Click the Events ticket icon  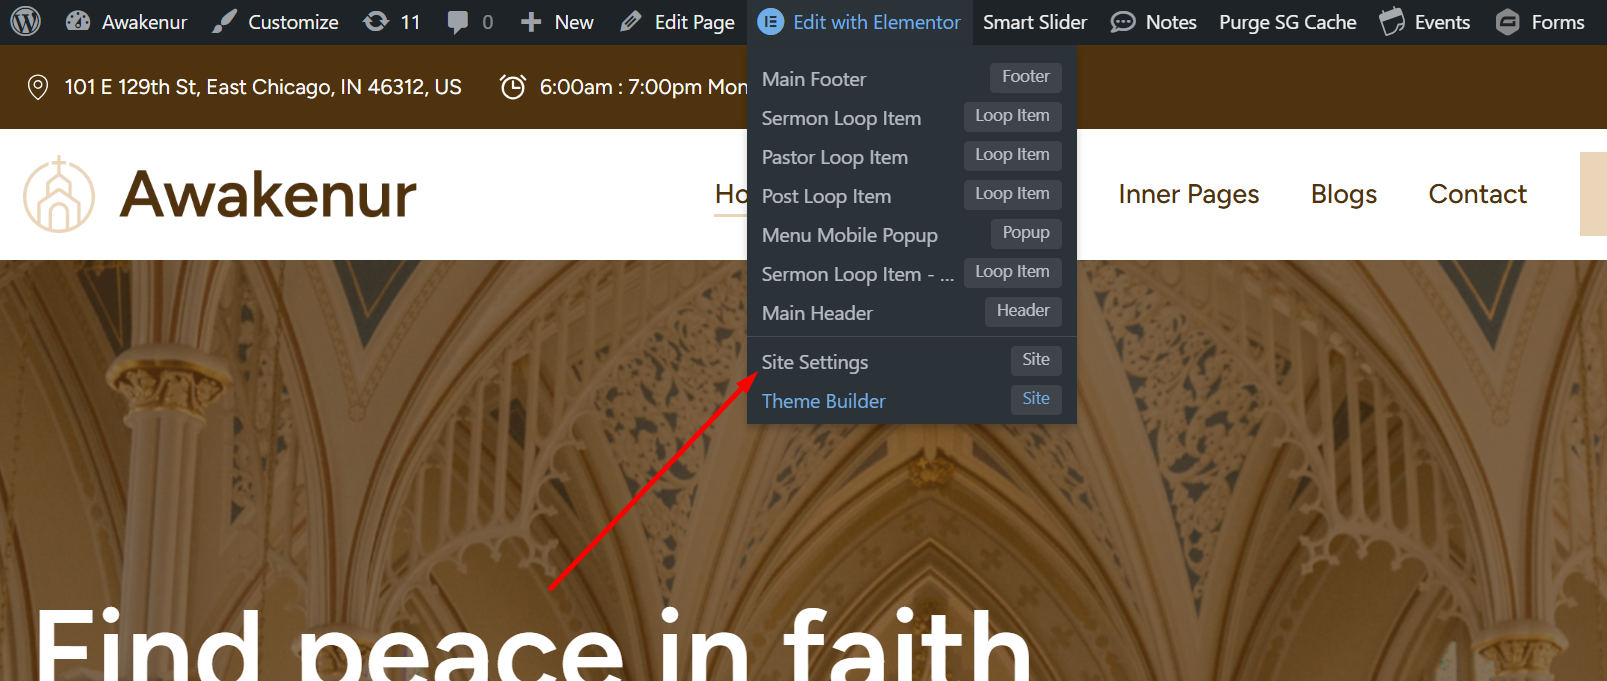1392,22
